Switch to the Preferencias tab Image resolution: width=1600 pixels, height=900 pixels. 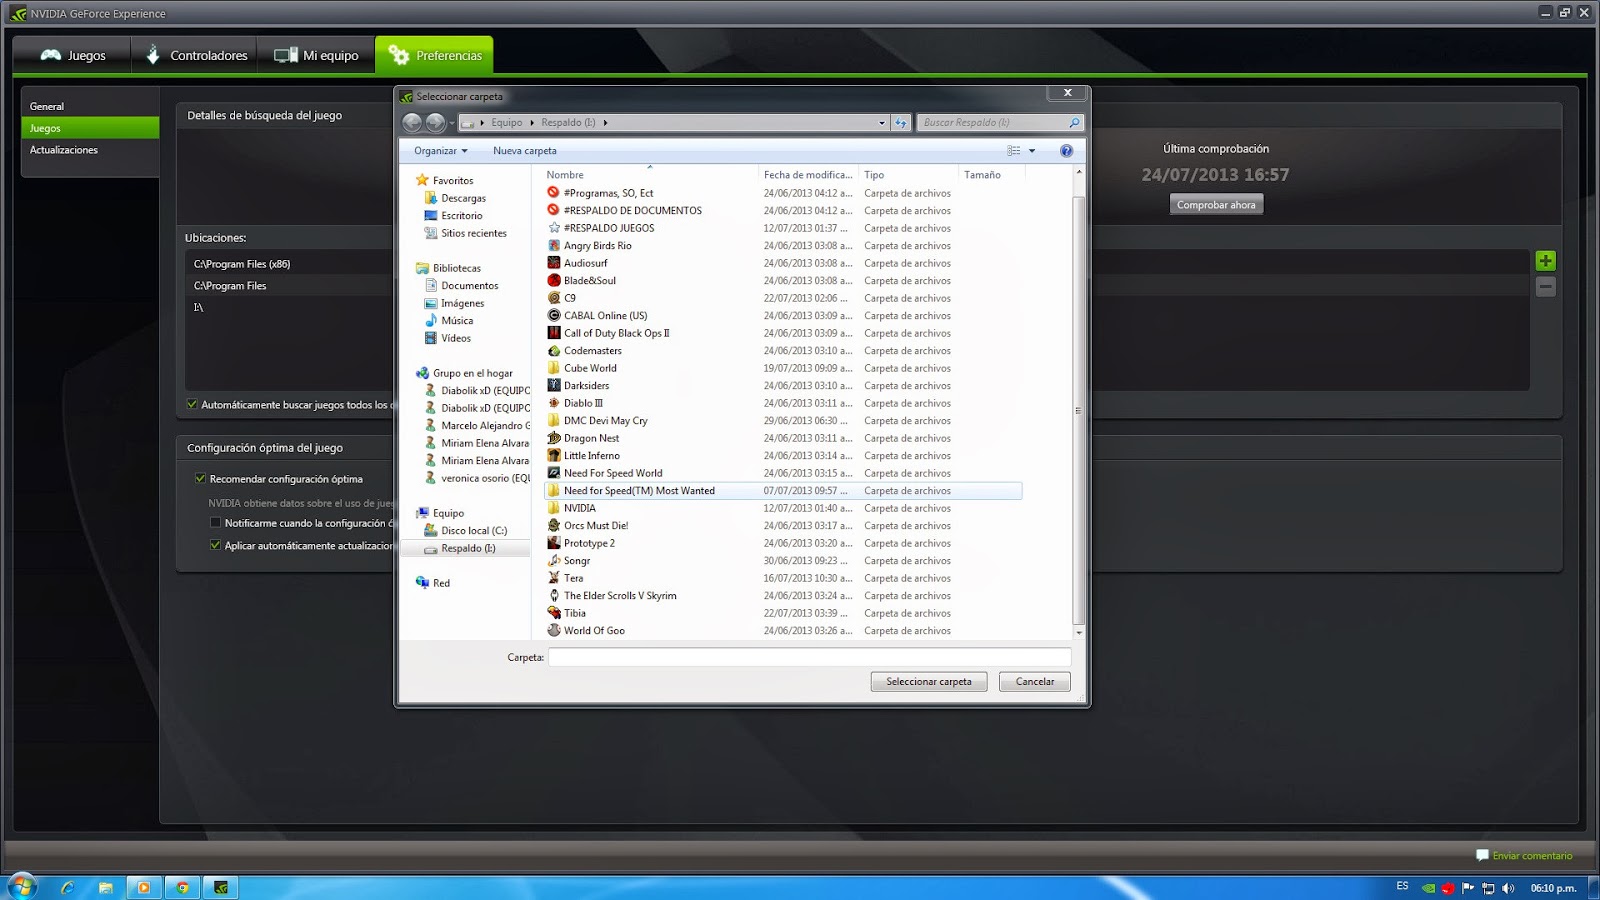(x=434, y=55)
